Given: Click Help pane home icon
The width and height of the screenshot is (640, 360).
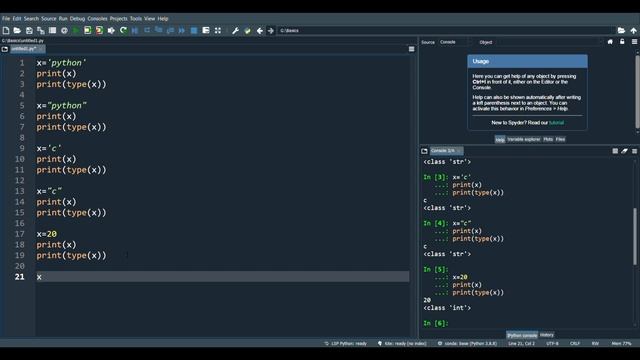Looking at the screenshot, I should (x=610, y=42).
